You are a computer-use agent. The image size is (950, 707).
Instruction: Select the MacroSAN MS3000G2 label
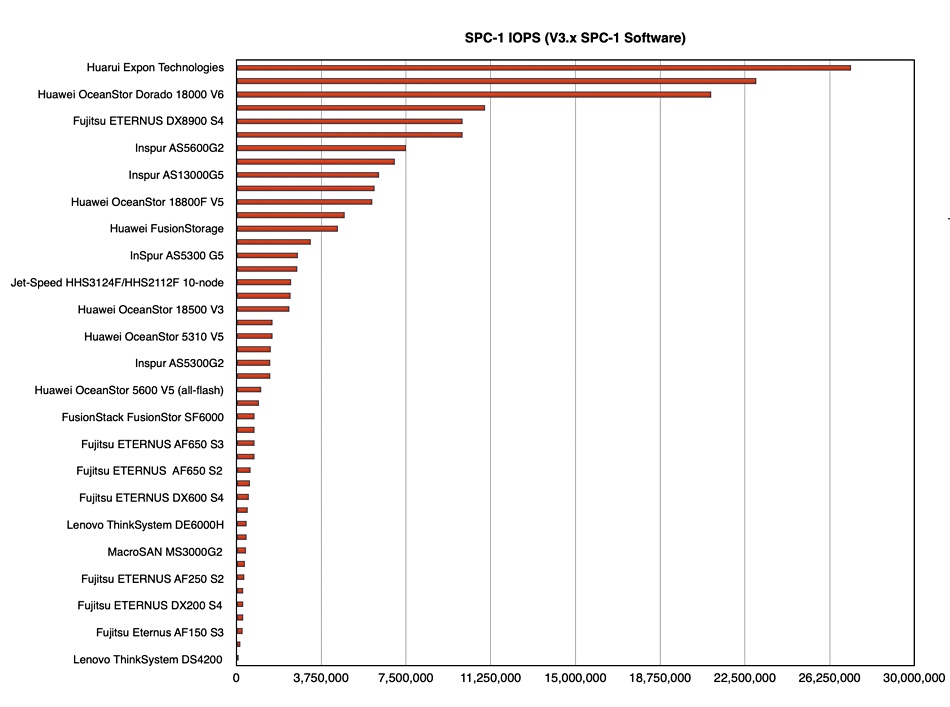[165, 551]
